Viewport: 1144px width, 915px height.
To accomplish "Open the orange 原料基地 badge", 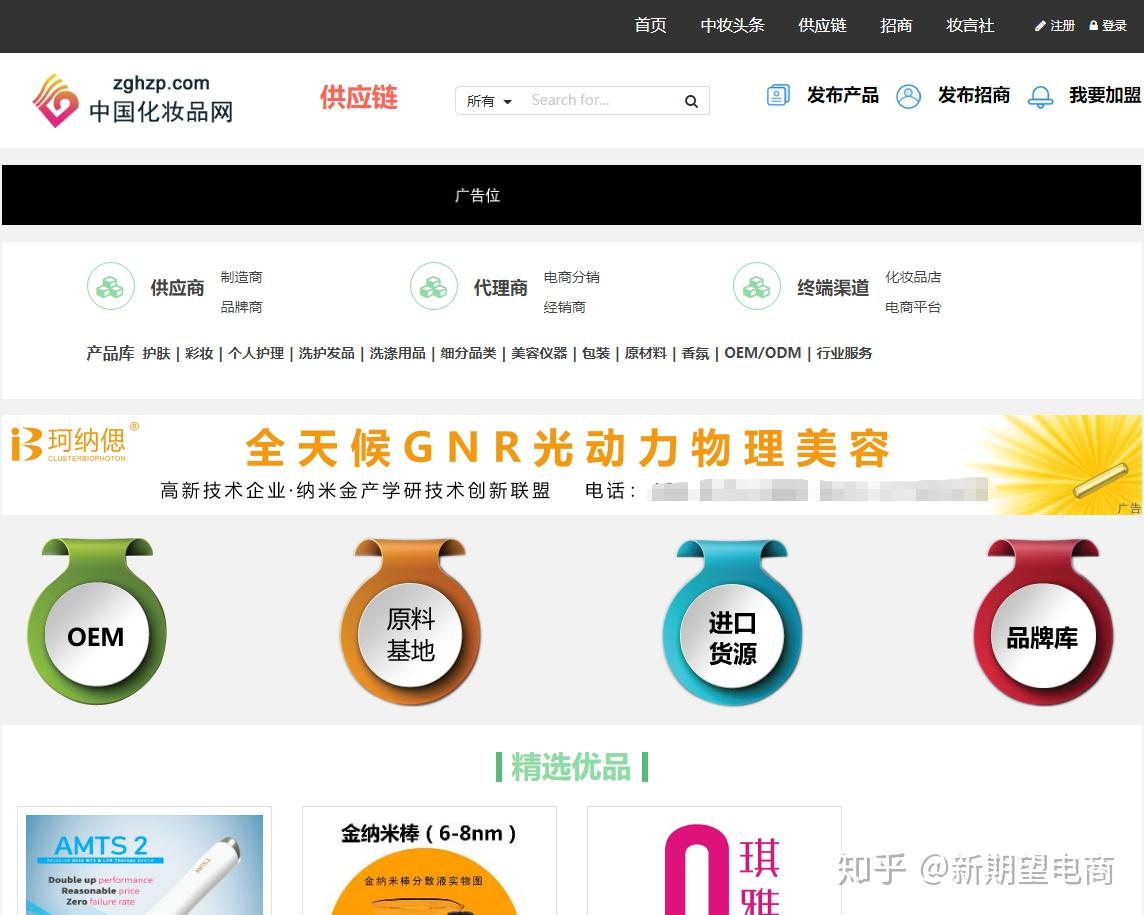I will 410,622.
